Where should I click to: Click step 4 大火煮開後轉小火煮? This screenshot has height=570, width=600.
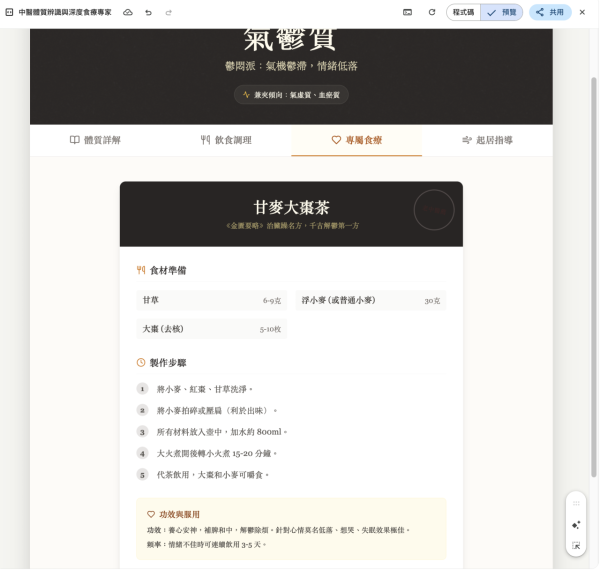(217, 453)
